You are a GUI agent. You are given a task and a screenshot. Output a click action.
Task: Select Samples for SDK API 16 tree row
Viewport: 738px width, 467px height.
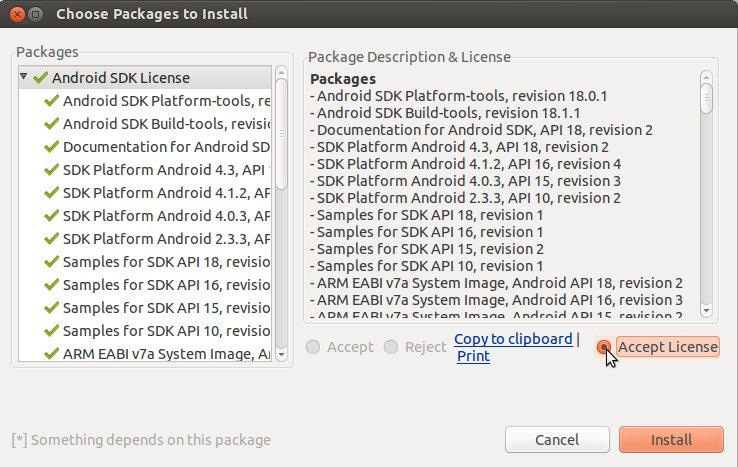pyautogui.click(x=145, y=285)
